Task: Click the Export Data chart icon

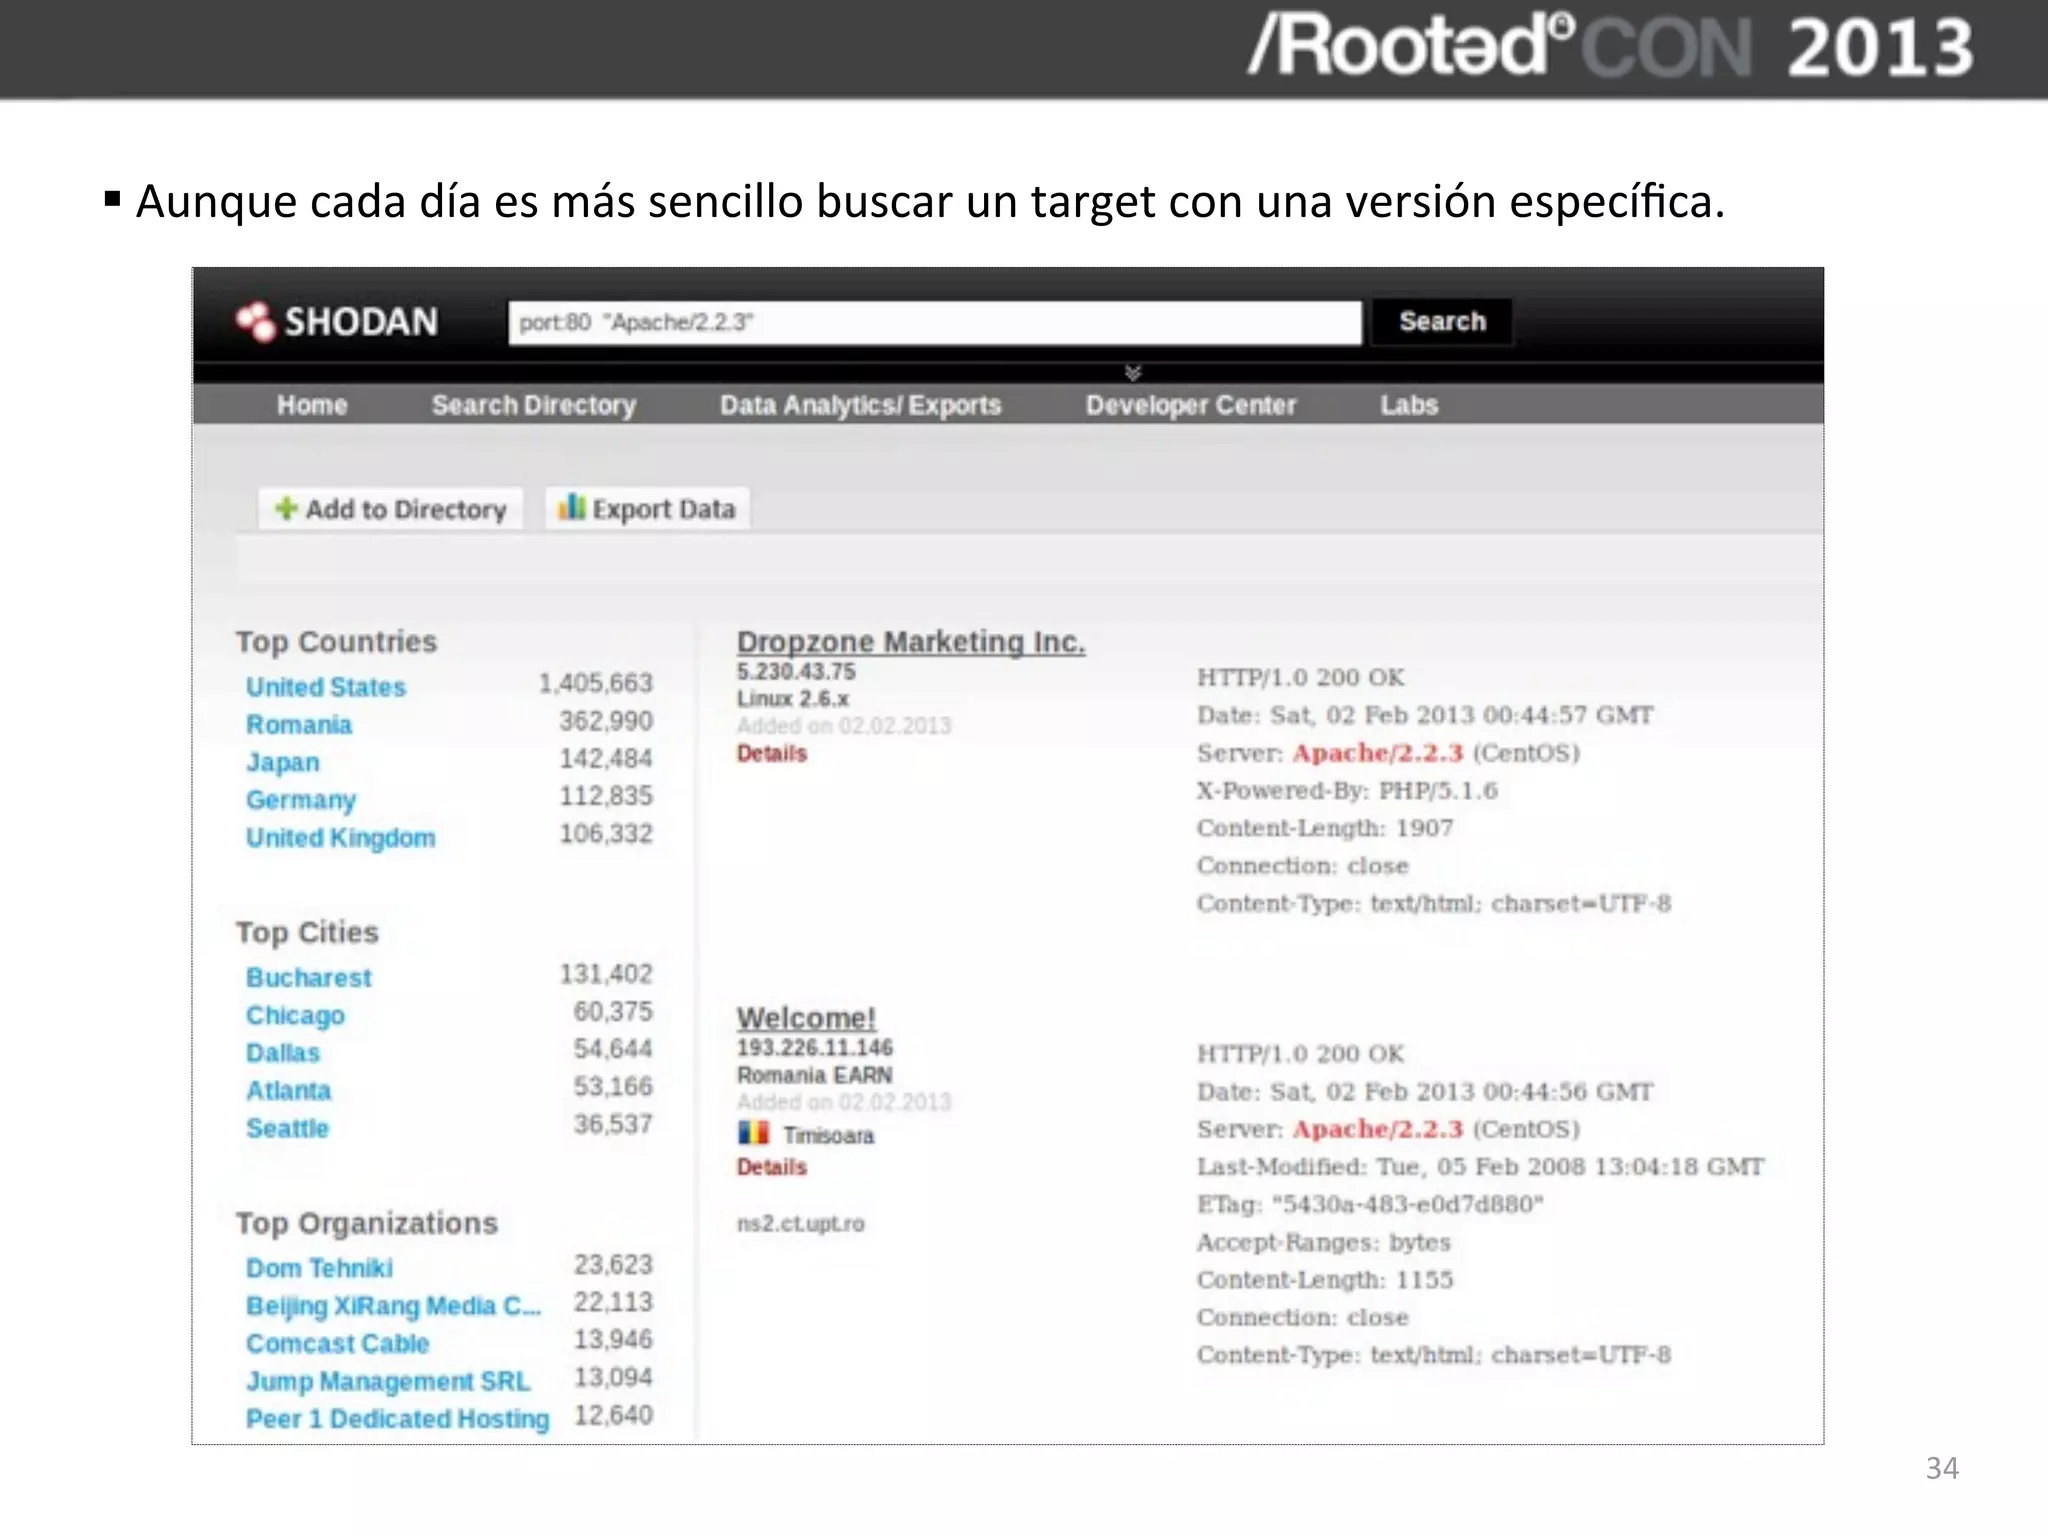Action: [x=571, y=507]
